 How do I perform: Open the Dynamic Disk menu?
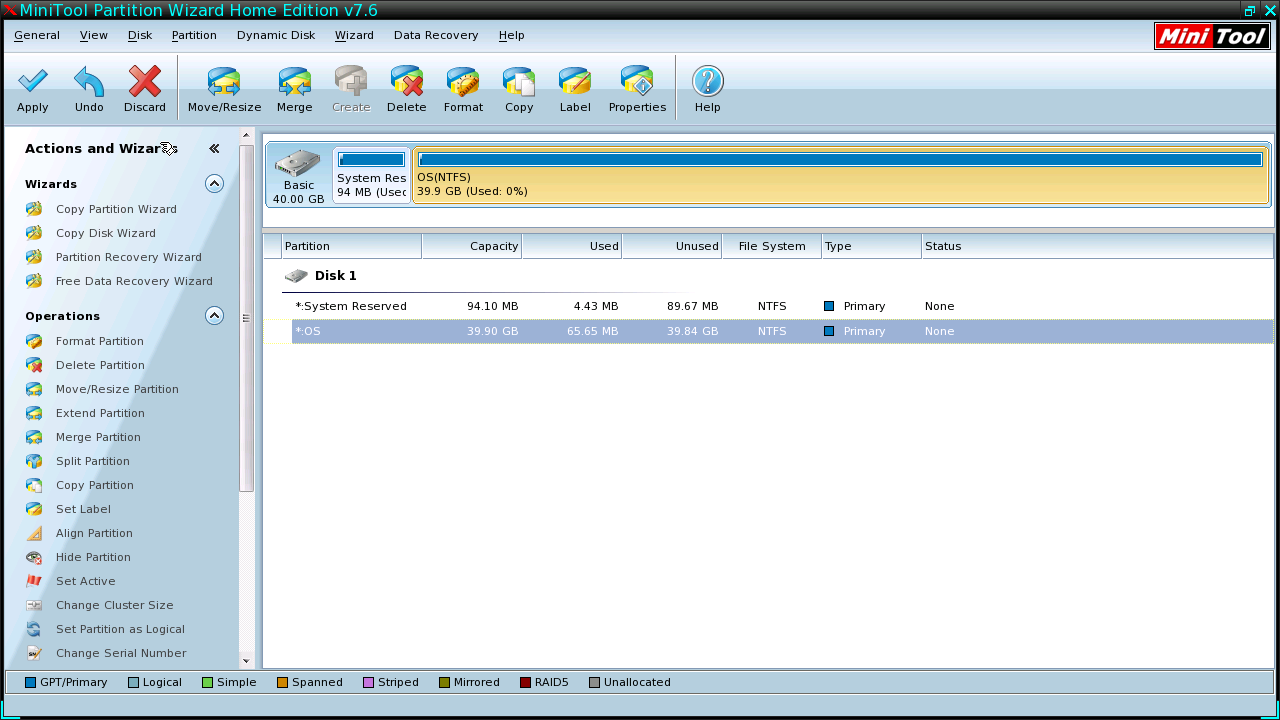point(276,35)
